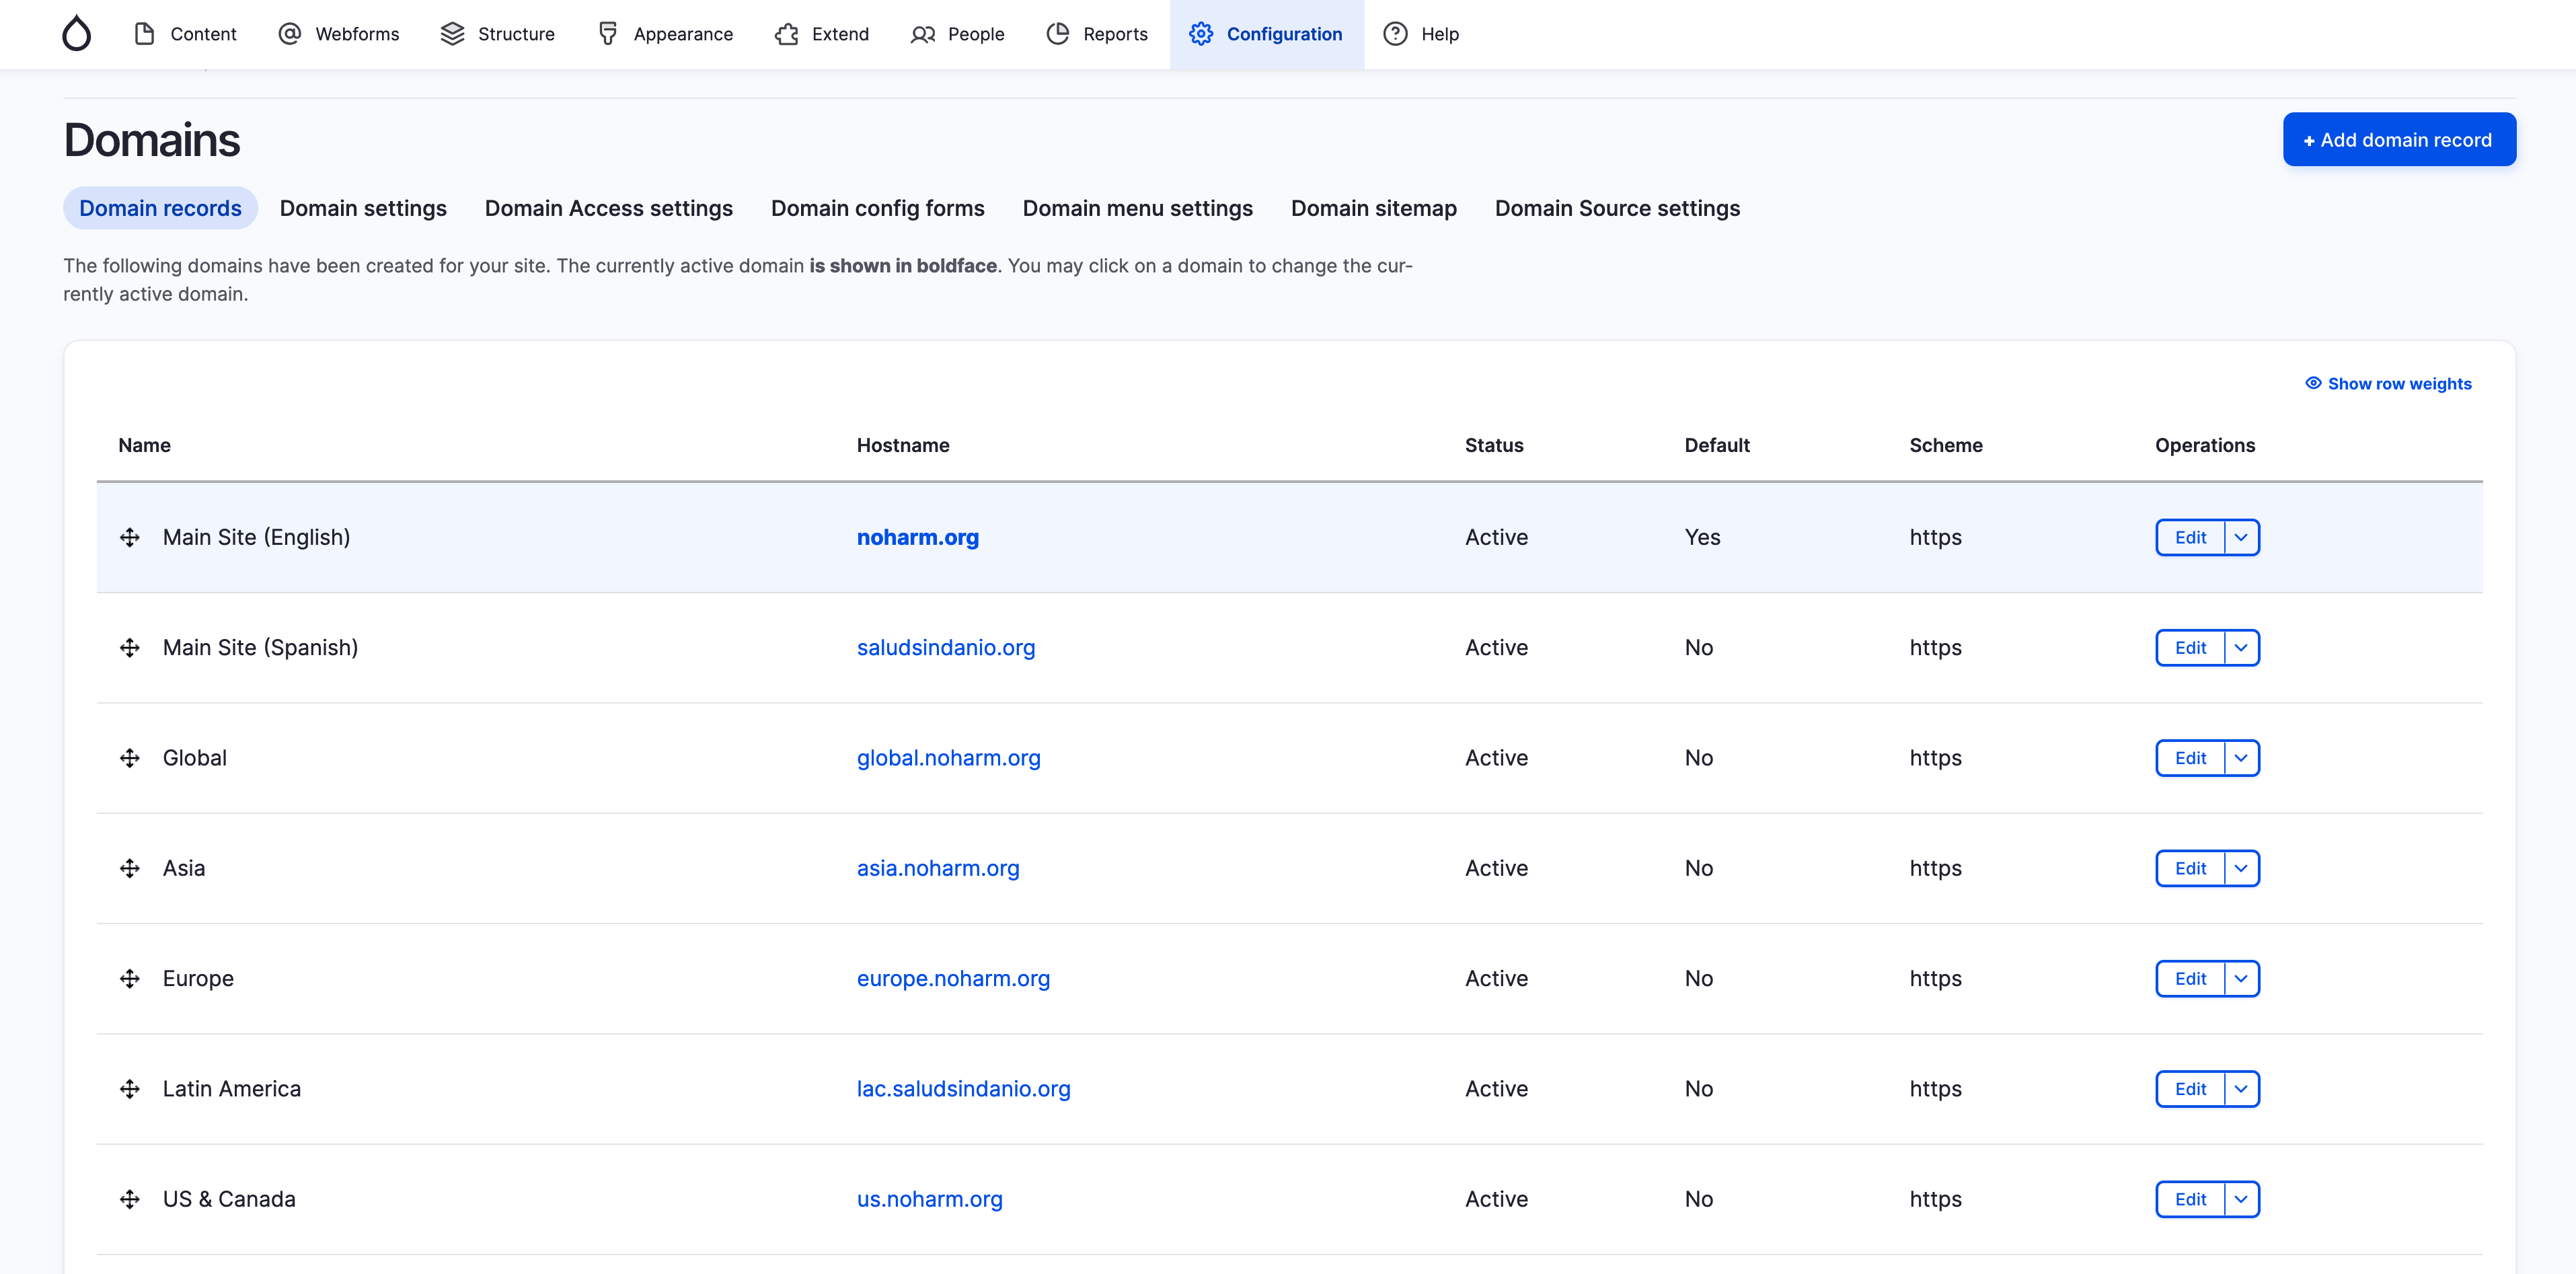2576x1274 pixels.
Task: Expand operations dropdown for asia.noharm.org
Action: point(2241,868)
